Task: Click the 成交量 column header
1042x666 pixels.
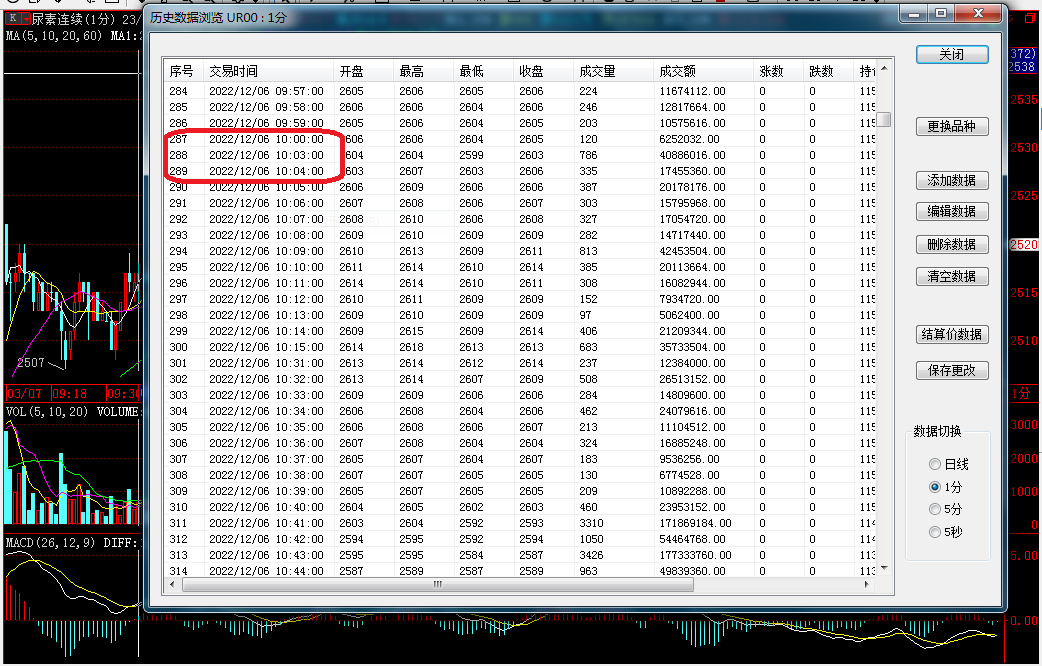Action: 597,71
